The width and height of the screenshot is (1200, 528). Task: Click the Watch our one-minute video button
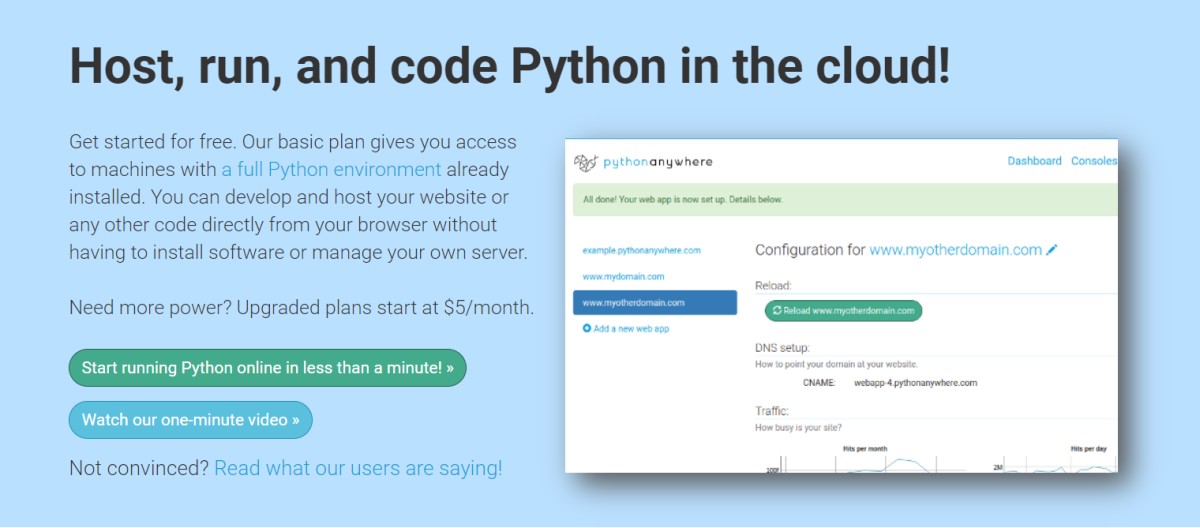(191, 420)
